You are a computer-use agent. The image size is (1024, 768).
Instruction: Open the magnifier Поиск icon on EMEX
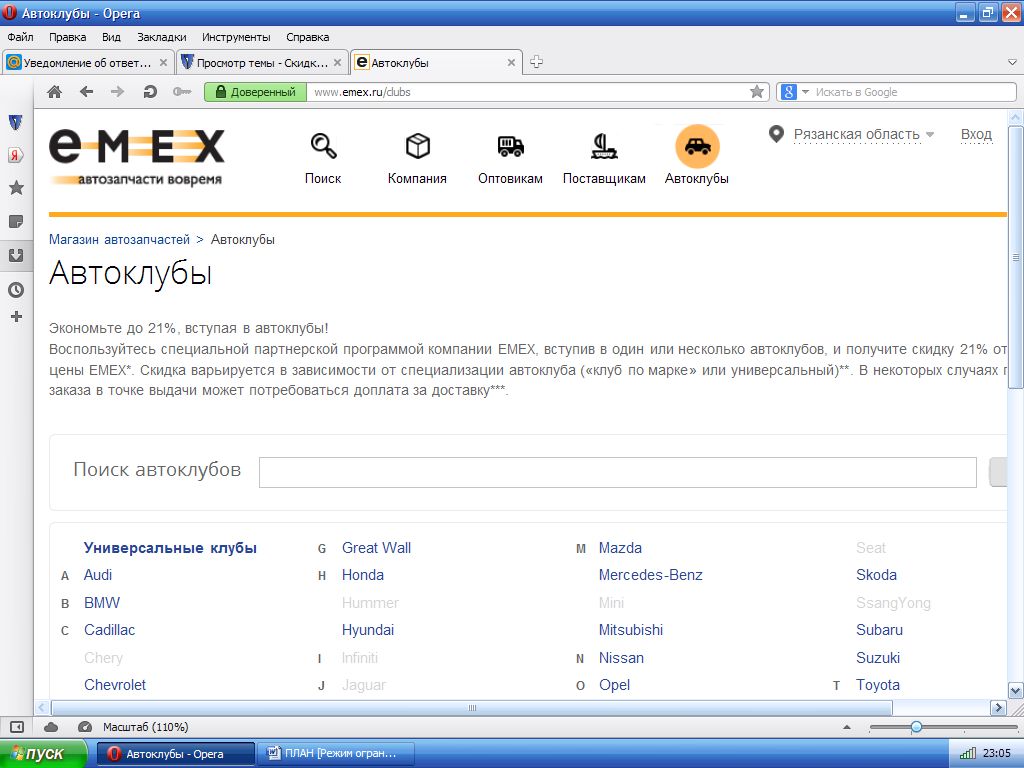pos(323,146)
